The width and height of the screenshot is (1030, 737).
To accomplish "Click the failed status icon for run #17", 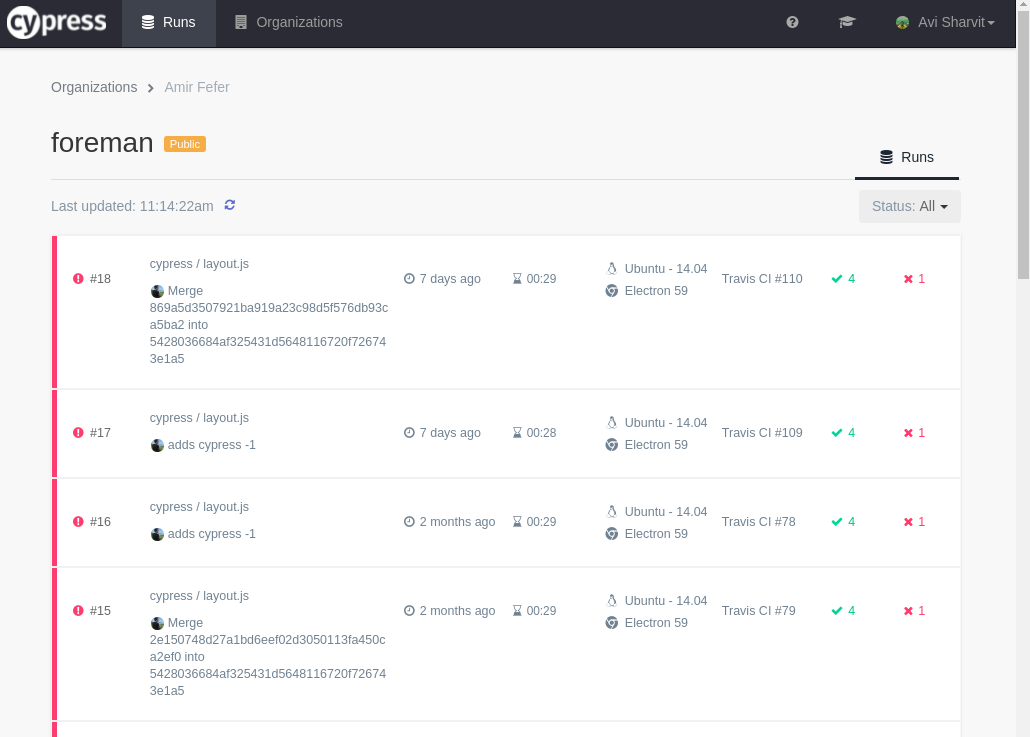I will 78,433.
